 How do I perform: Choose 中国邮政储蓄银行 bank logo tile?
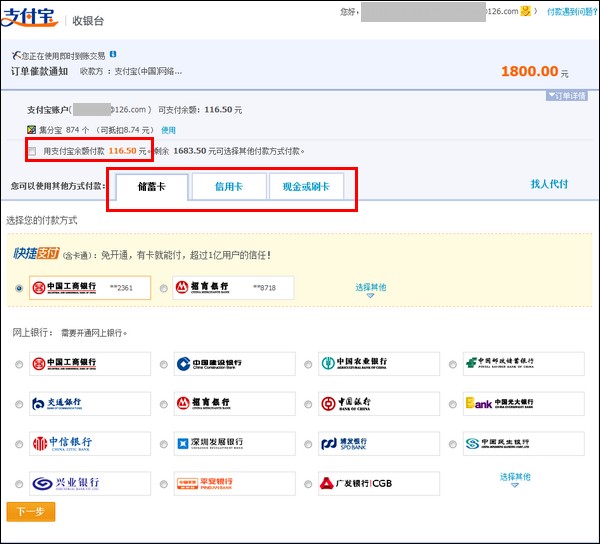coord(523,364)
